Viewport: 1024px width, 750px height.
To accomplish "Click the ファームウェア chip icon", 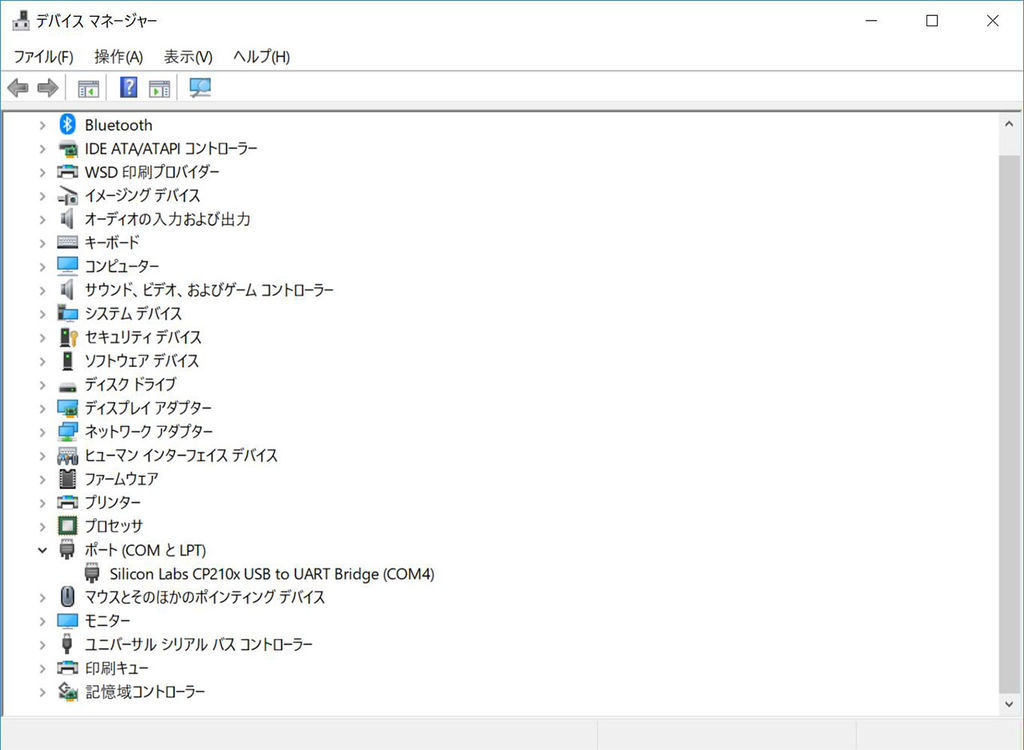I will [67, 479].
